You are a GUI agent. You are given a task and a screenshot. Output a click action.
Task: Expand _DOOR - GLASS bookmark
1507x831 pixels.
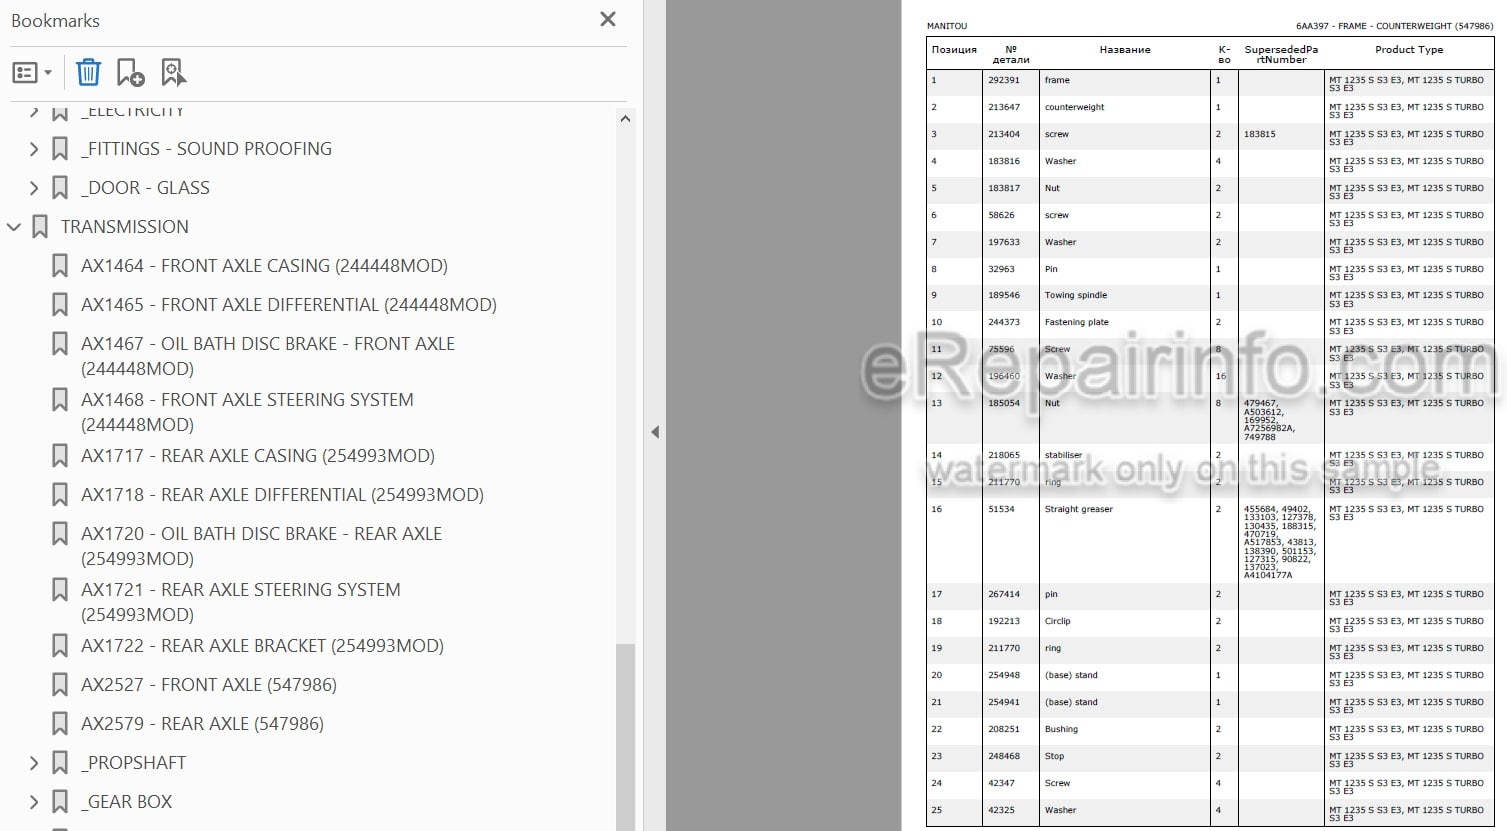click(x=34, y=188)
